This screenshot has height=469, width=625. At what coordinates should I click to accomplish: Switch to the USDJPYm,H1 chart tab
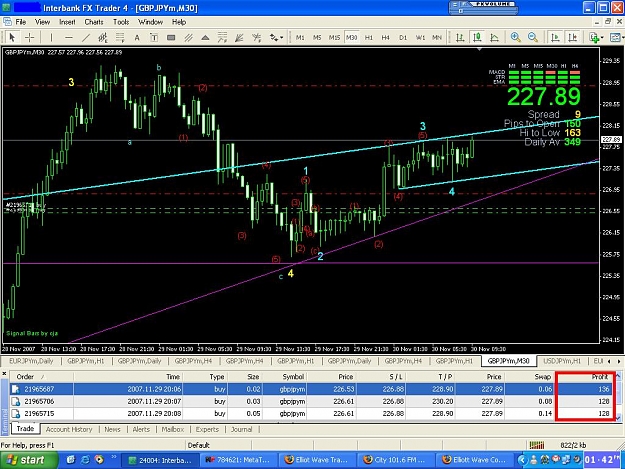(x=562, y=361)
